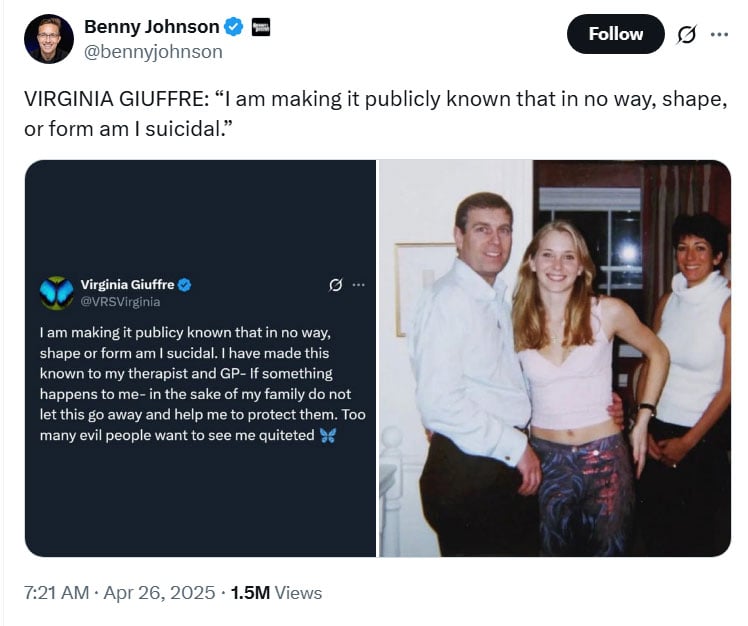The image size is (748, 626).
Task: Open the 7:21 AM Apr 26, 2025 timestamp
Action: (x=119, y=593)
